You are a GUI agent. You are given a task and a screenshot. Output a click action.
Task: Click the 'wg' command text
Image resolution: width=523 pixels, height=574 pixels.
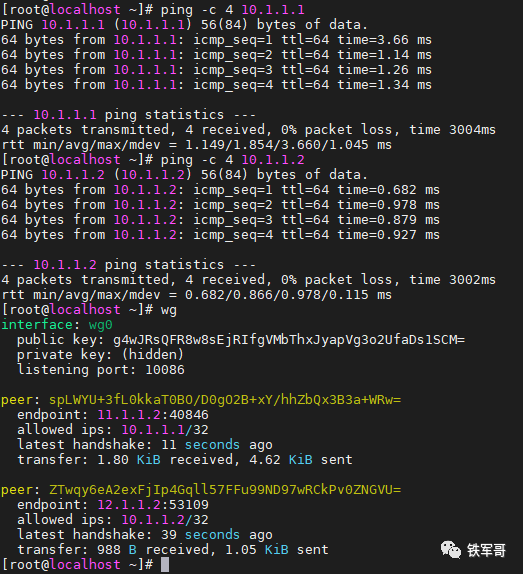(x=169, y=310)
